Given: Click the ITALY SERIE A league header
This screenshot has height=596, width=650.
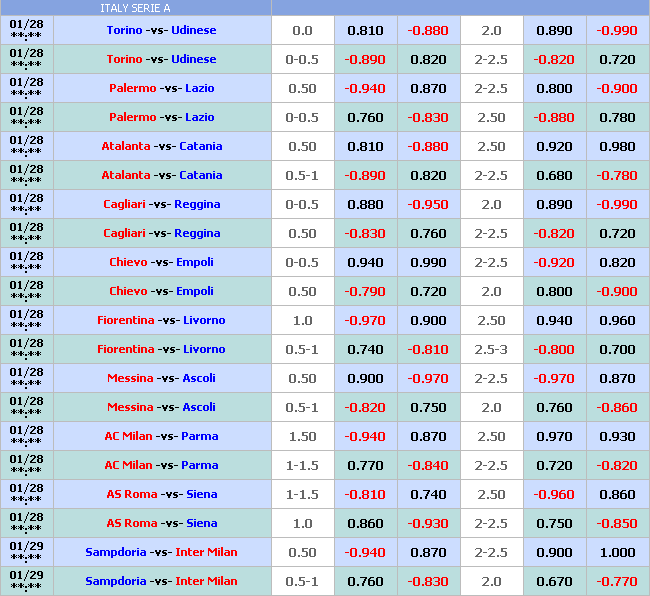Looking at the screenshot, I should 135,8.
